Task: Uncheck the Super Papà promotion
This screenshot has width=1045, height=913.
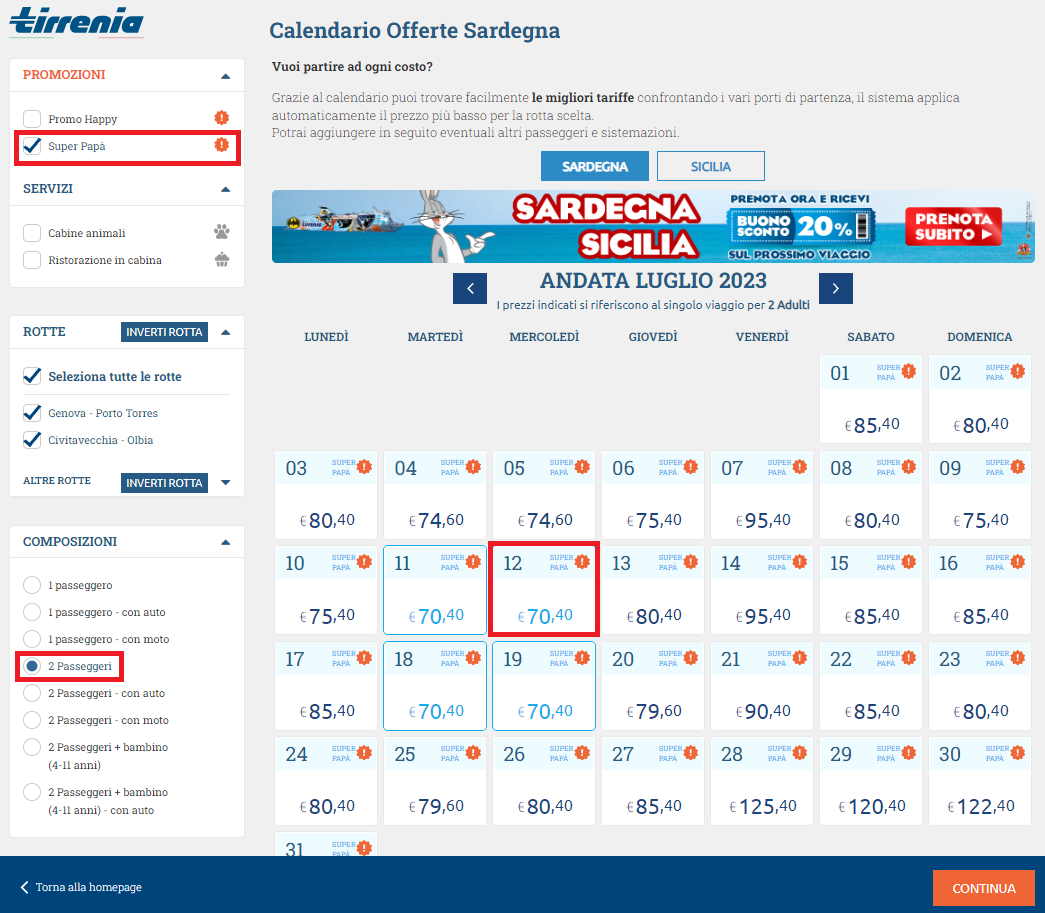Action: point(32,146)
